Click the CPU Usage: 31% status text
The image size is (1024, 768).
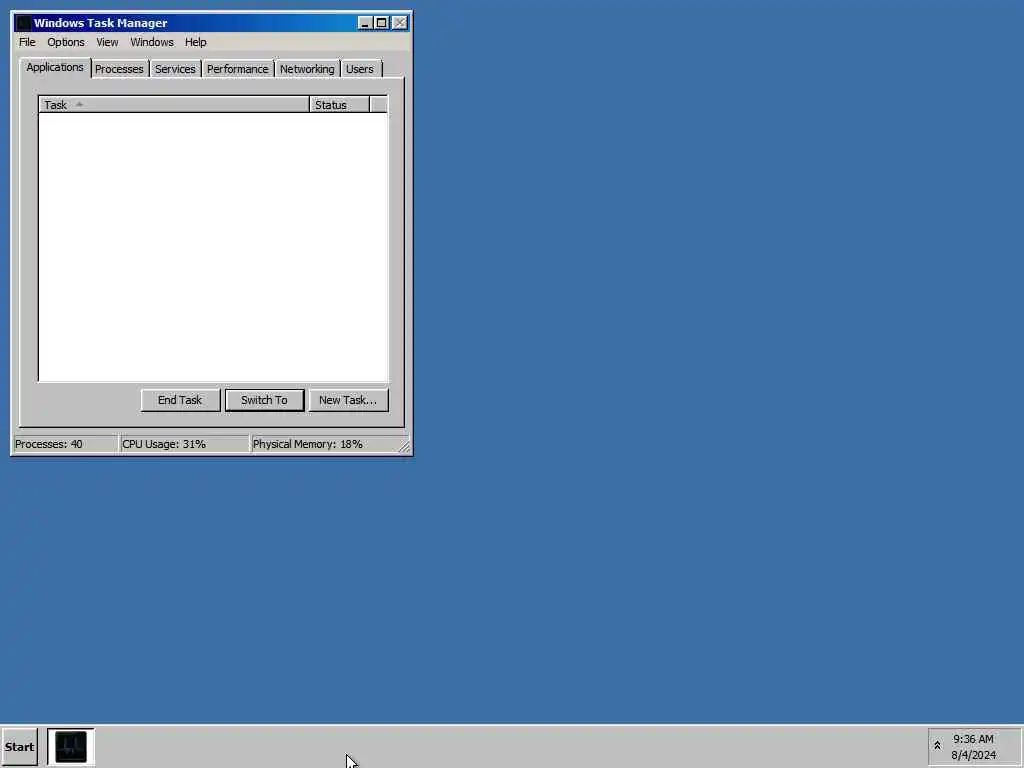(x=164, y=444)
